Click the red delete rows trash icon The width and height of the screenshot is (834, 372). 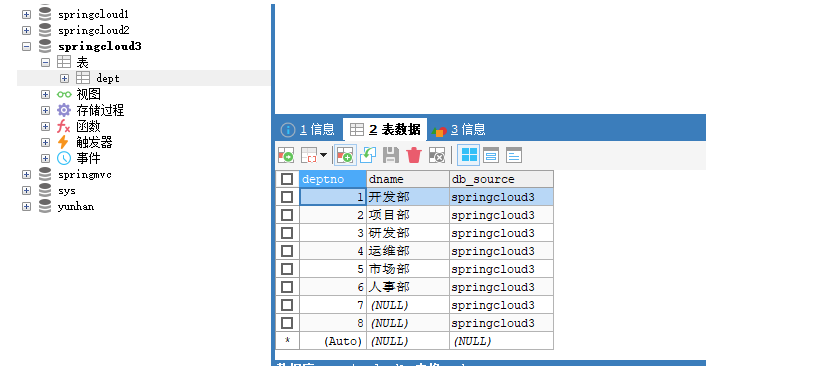[414, 155]
